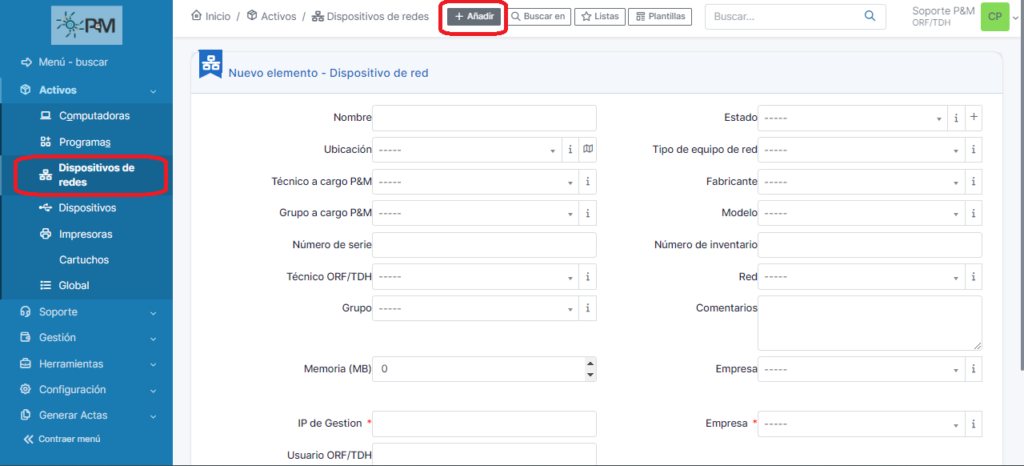Click info icon beside Tipo de equipo de red
Image resolution: width=1024 pixels, height=466 pixels.
point(974,150)
